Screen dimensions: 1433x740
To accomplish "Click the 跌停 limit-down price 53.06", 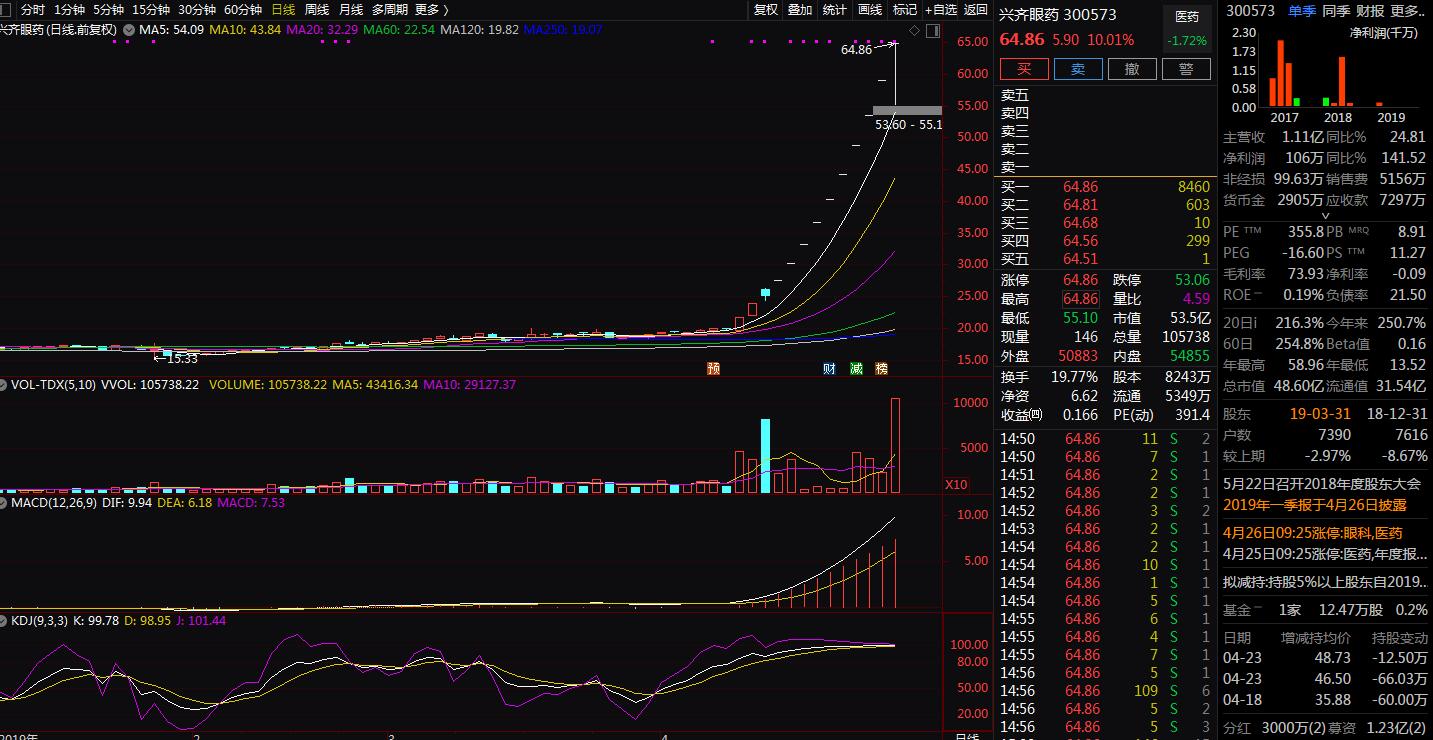I will (x=1191, y=280).
